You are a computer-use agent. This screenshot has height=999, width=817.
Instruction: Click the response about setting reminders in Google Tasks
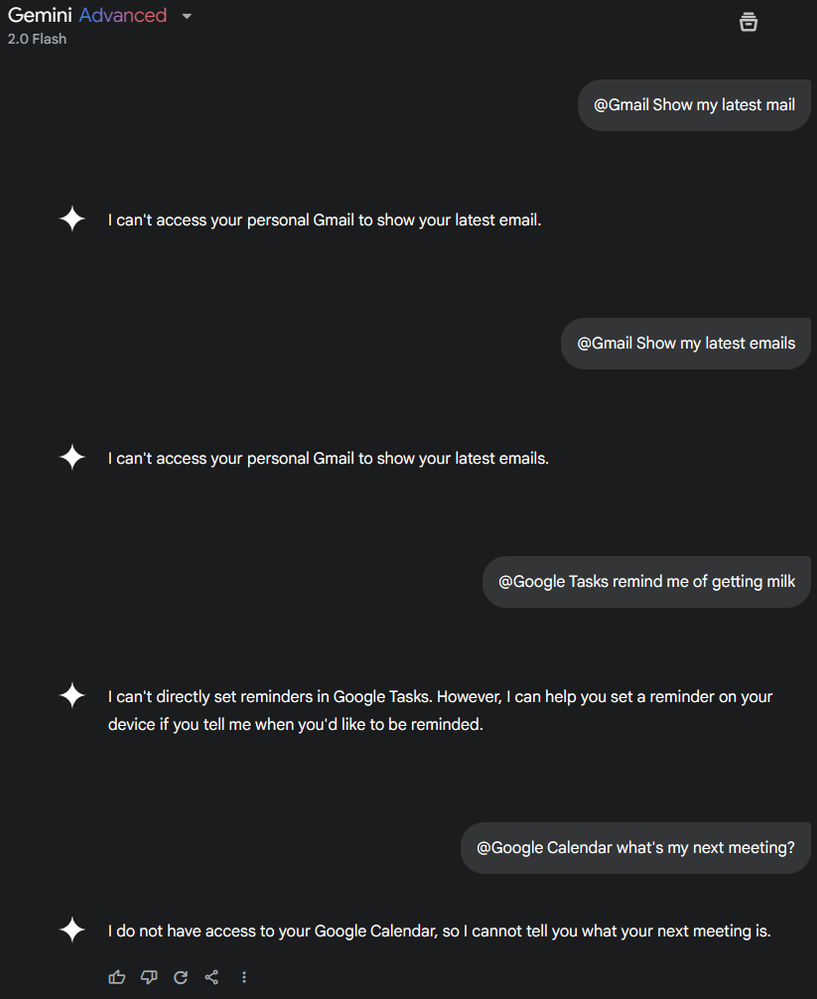pos(440,710)
